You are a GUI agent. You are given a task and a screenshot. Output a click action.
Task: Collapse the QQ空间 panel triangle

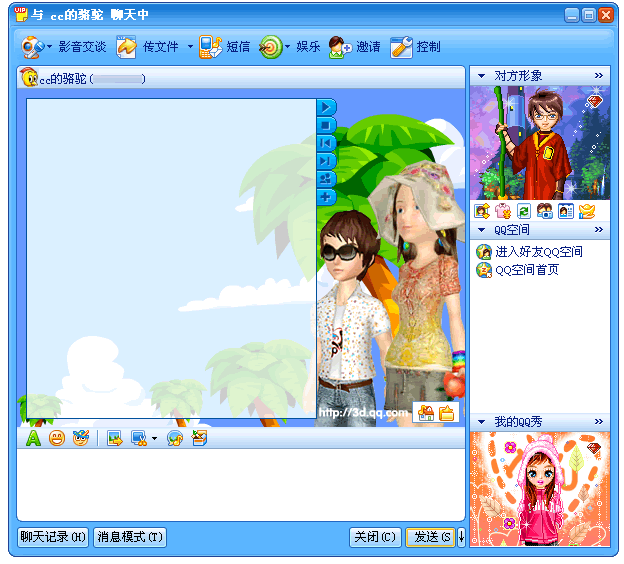[x=481, y=230]
